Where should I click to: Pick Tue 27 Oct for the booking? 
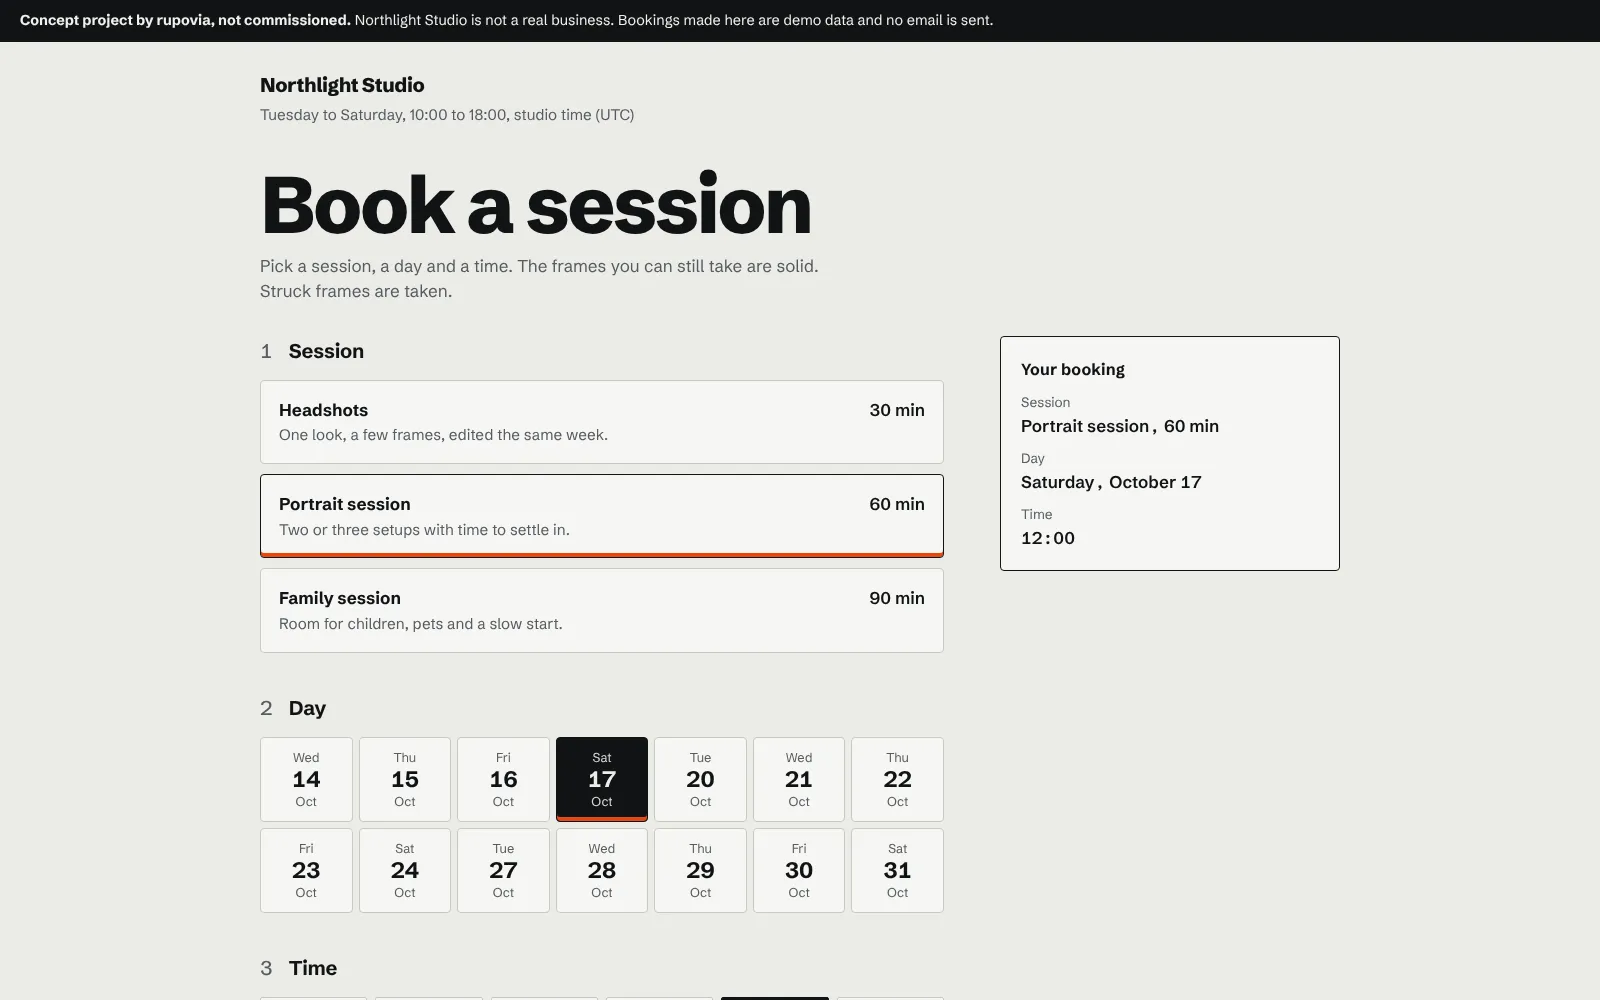(x=503, y=870)
